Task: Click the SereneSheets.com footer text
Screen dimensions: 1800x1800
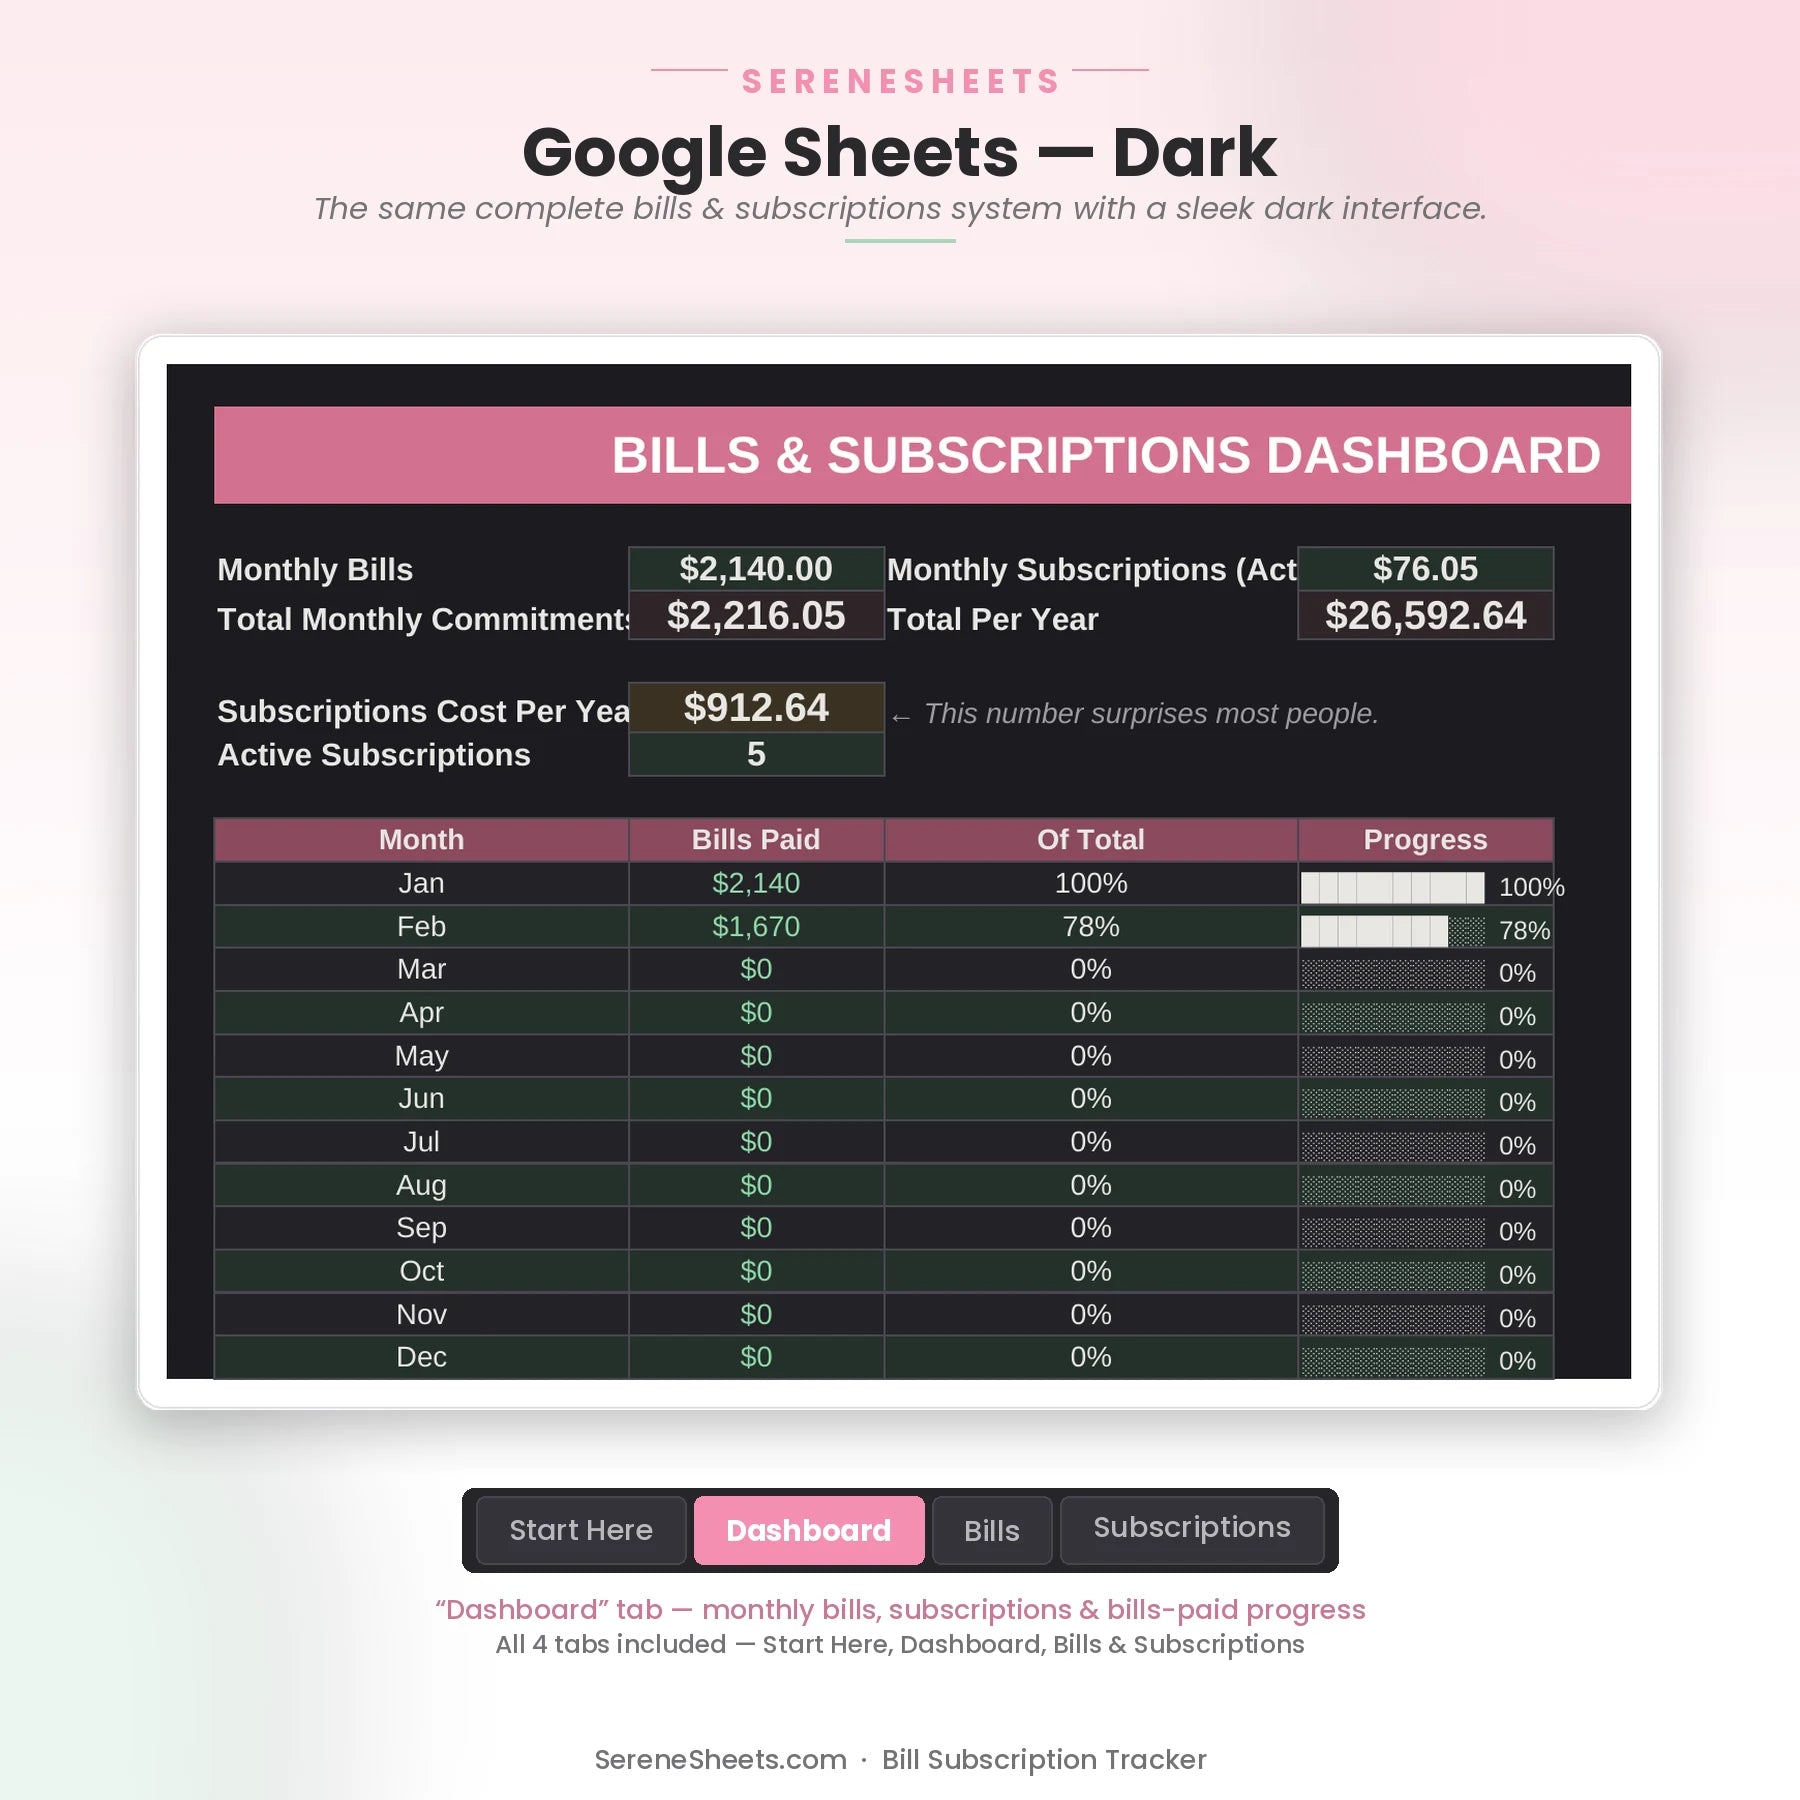Action: (720, 1759)
